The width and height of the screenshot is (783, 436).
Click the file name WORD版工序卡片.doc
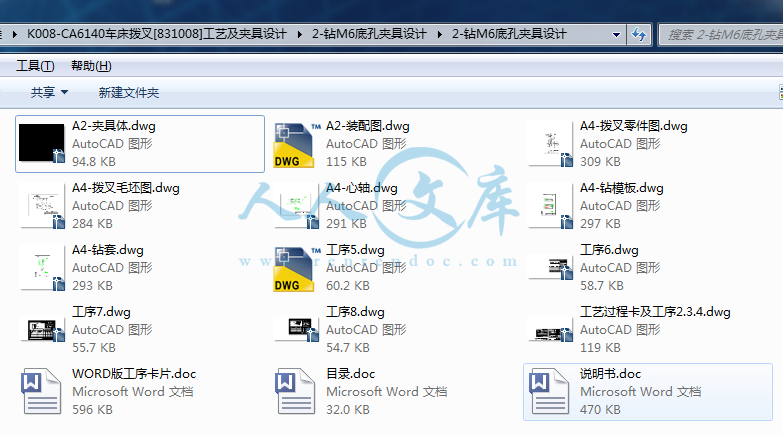pyautogui.click(x=134, y=374)
